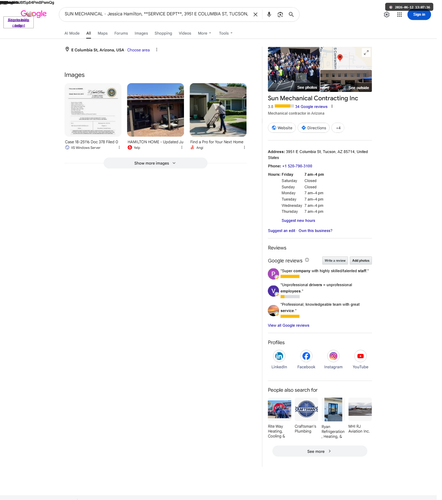Open quick settings gear icon
Screen dimensions: 442x500
tap(386, 15)
